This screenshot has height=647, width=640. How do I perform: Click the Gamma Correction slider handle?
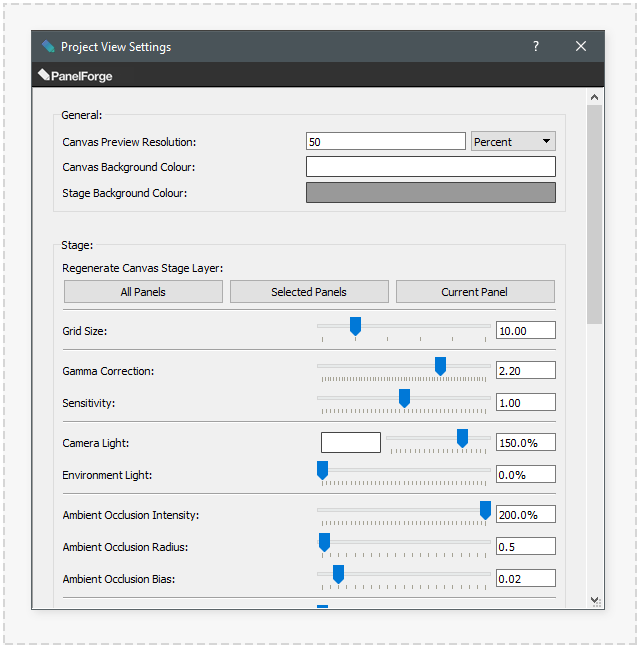440,366
